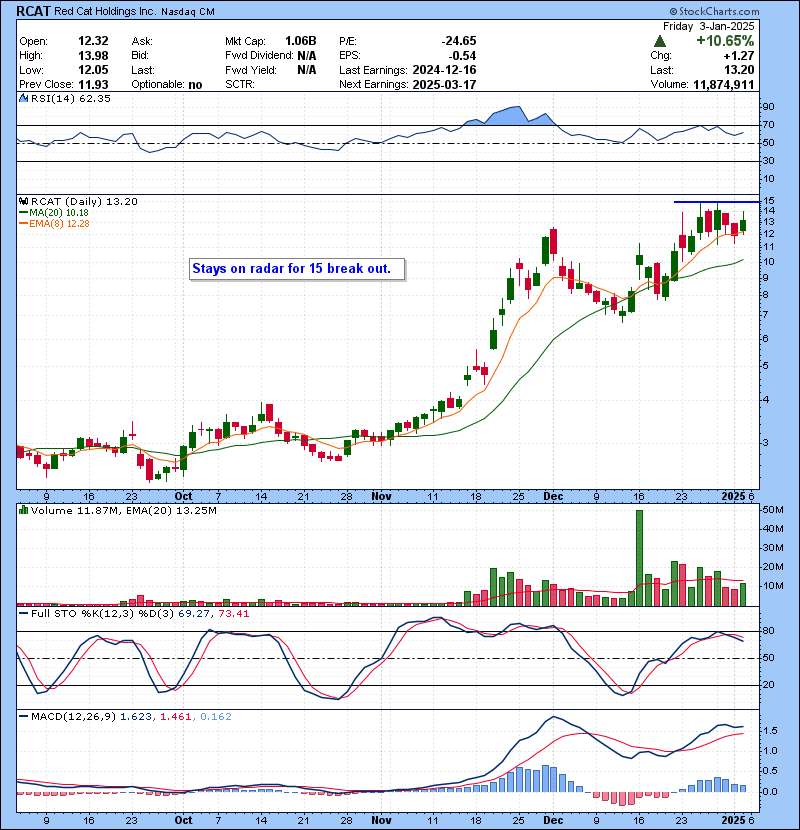Click the Next Earnings date 2025-03-17
Image resolution: width=800 pixels, height=830 pixels.
(444, 84)
